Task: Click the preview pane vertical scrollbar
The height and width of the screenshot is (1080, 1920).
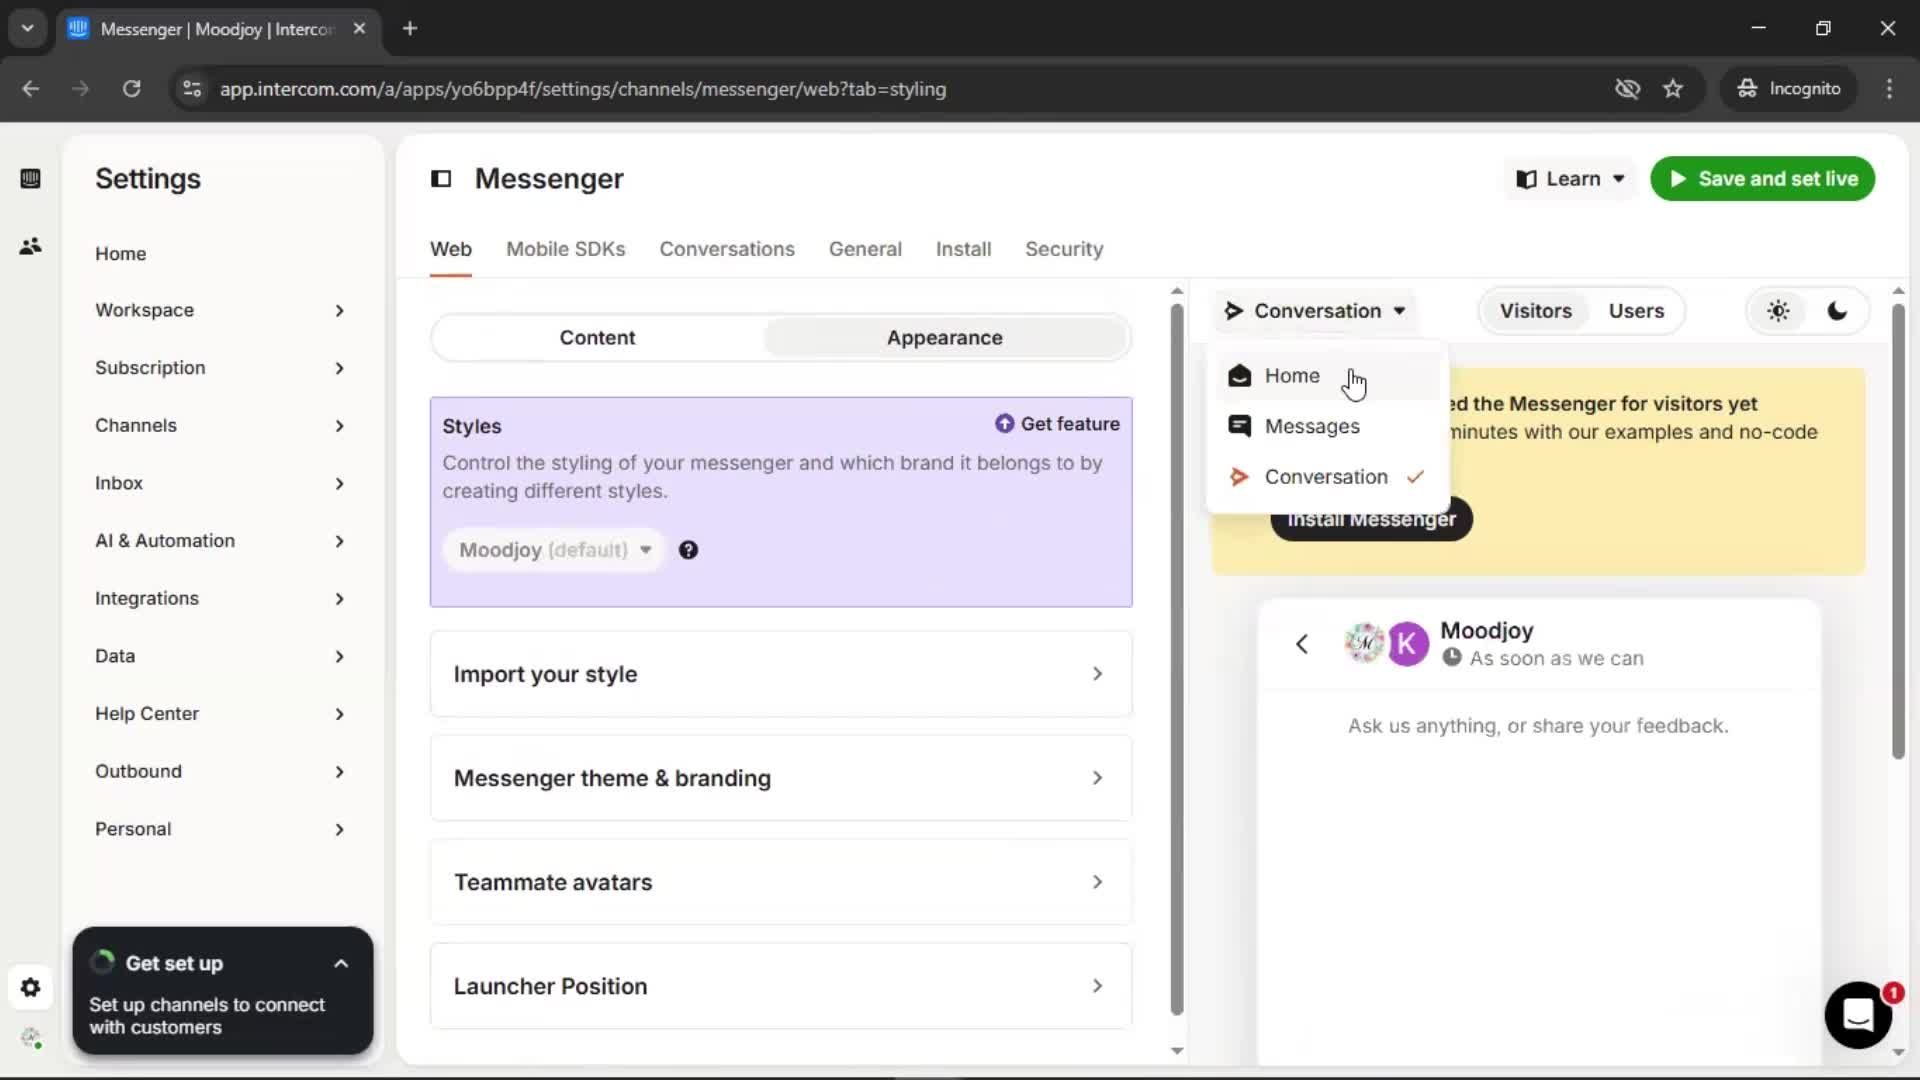Action: [1898, 530]
